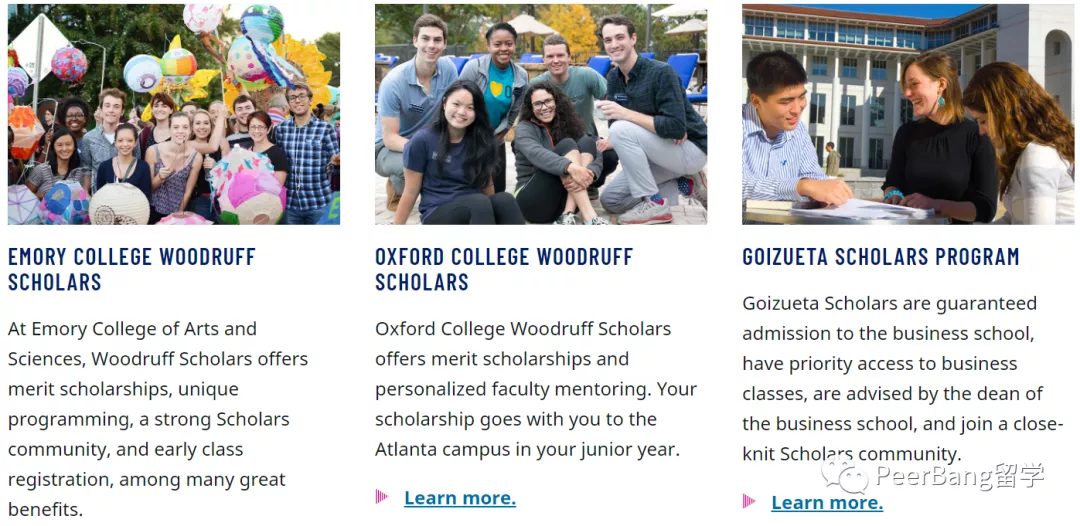This screenshot has width=1080, height=526.
Task: Select the Emory College Woodruff Scholars heading
Action: [132, 269]
